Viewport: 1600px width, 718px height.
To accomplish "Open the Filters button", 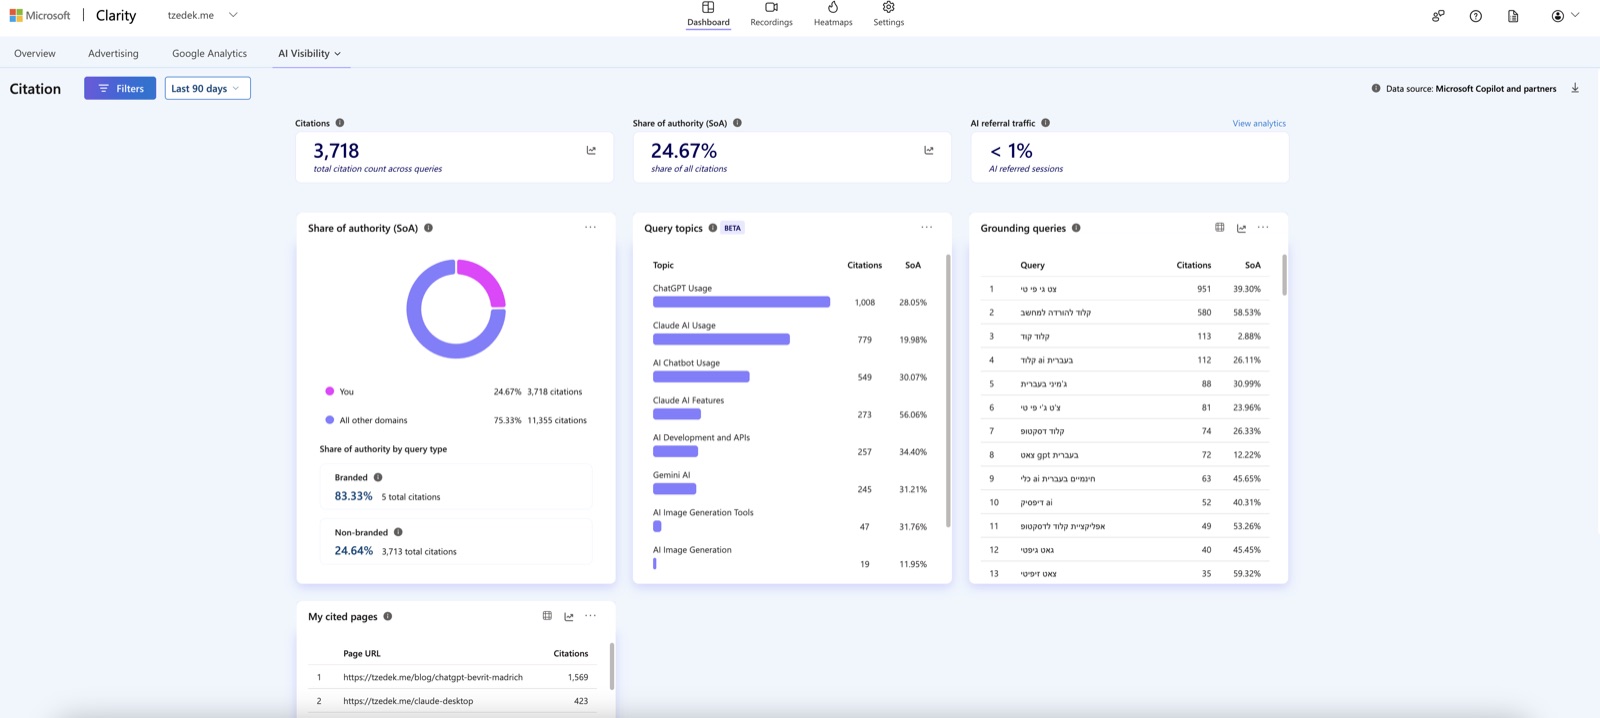I will point(120,88).
